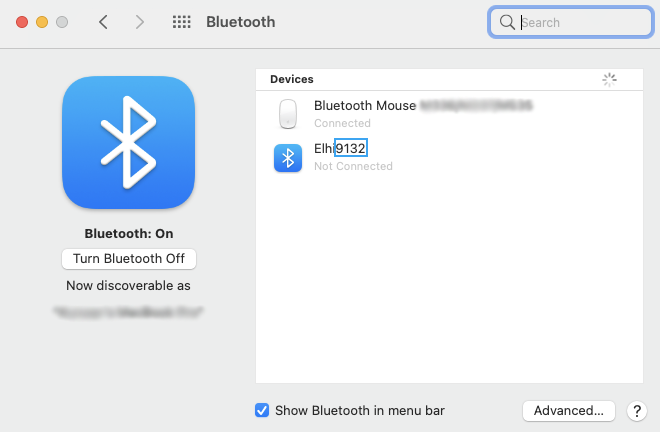
Task: Minimize the window with yellow button
Action: [41, 22]
